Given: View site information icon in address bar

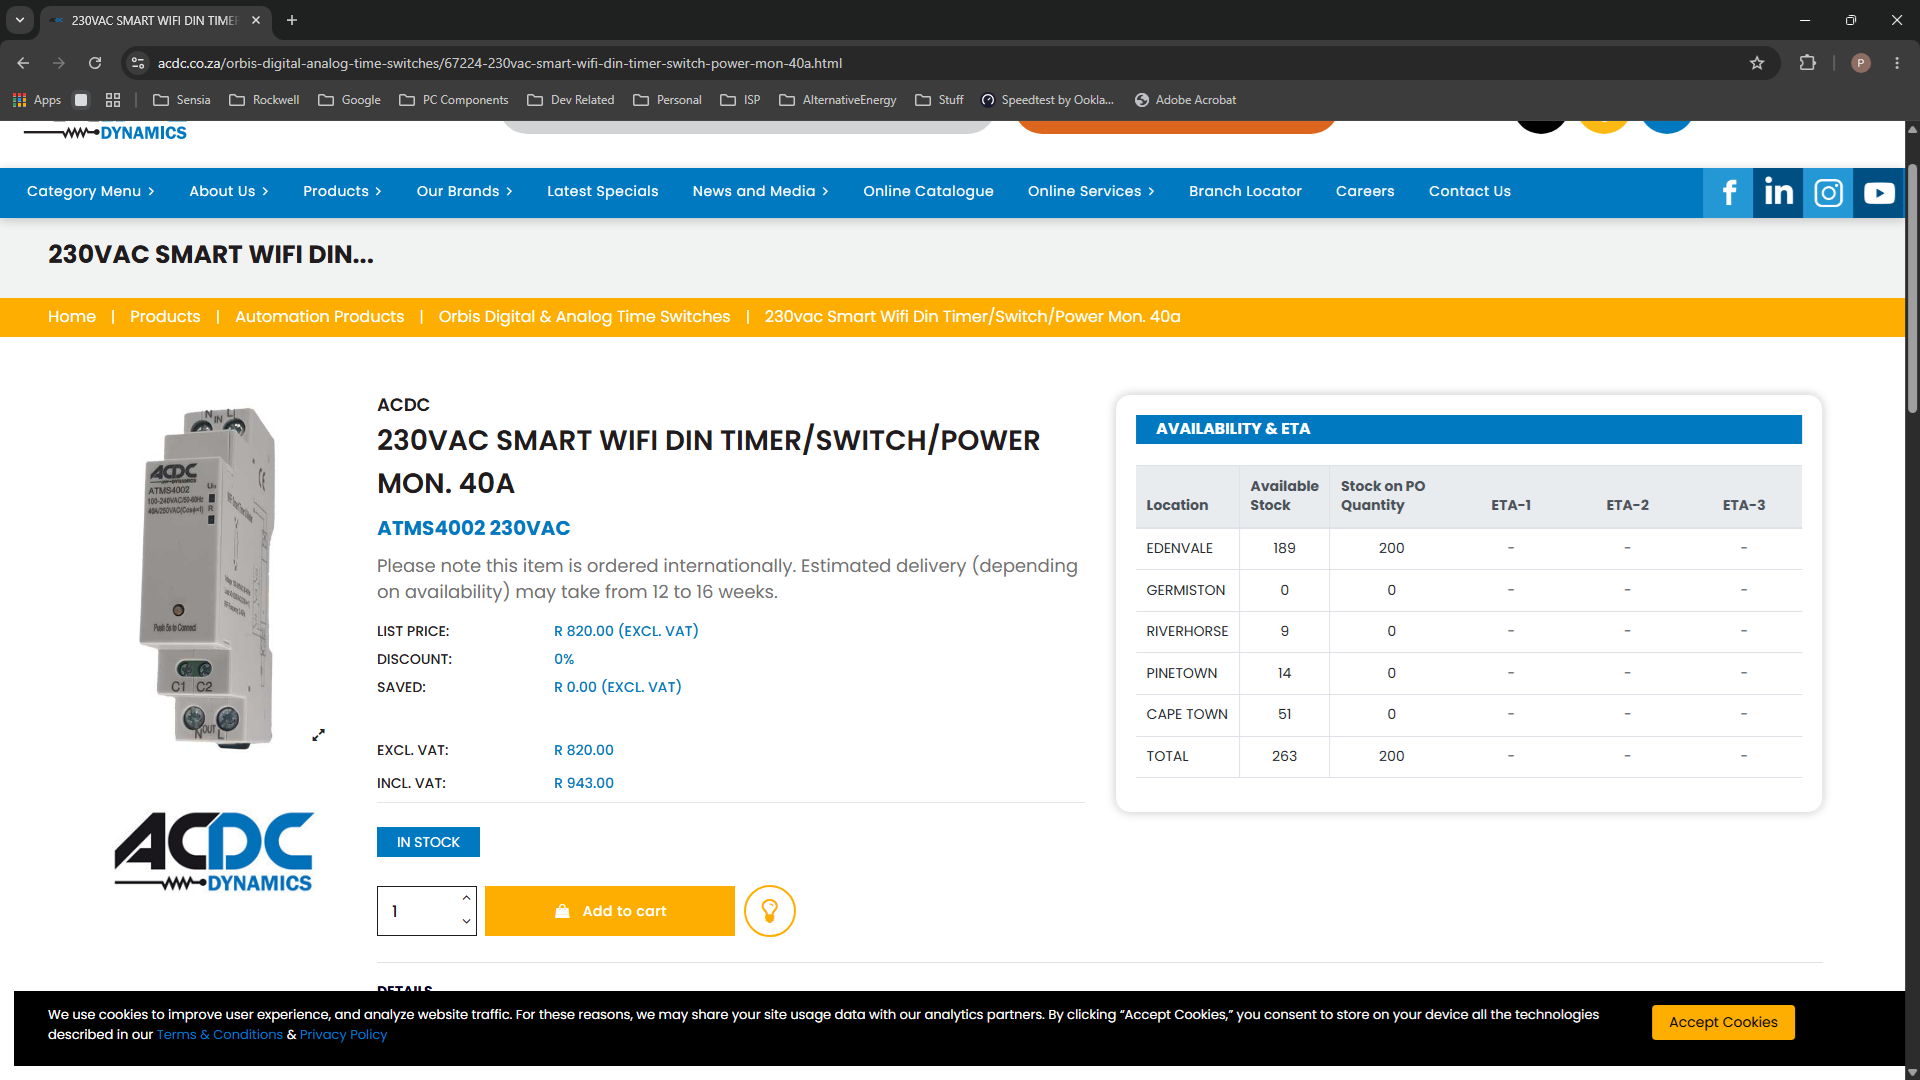Looking at the screenshot, I should pos(138,63).
